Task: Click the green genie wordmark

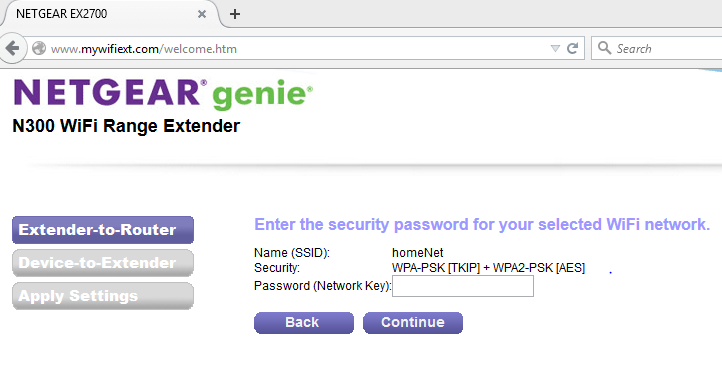Action: tap(262, 94)
